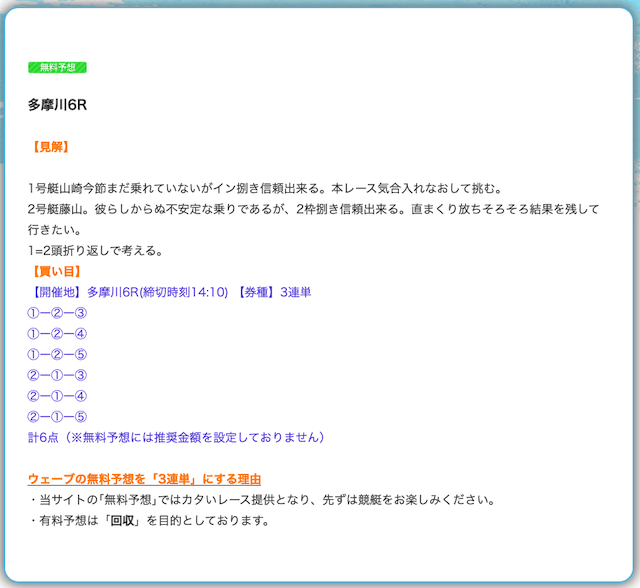The height and width of the screenshot is (588, 640).
Task: Click the orange 【見解】 label
Action: click(x=51, y=147)
